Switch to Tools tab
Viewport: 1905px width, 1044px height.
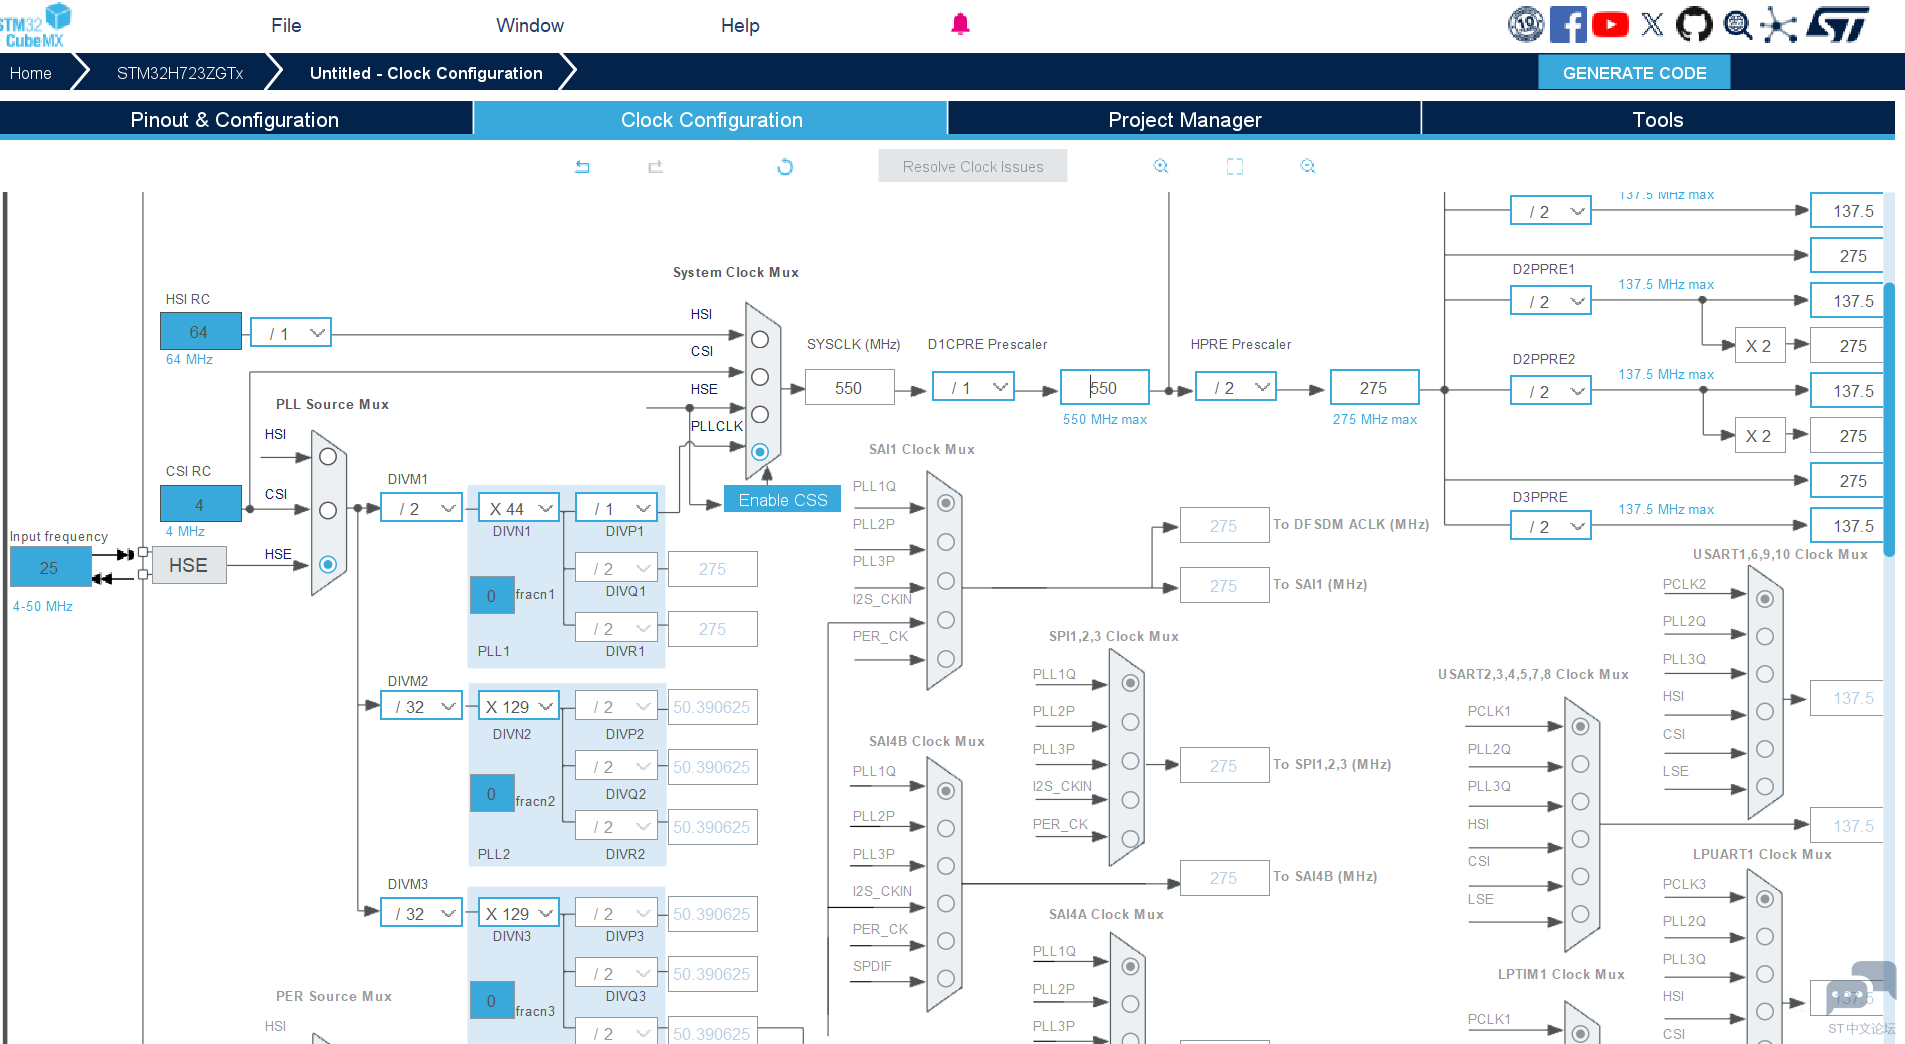[1658, 119]
